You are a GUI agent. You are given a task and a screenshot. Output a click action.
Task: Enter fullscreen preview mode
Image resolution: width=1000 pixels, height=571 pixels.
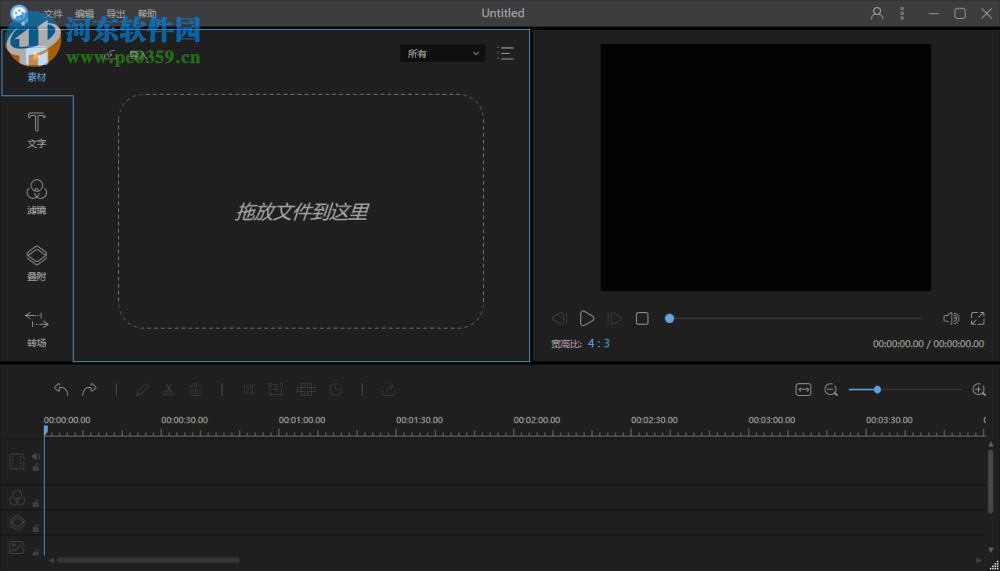click(978, 318)
